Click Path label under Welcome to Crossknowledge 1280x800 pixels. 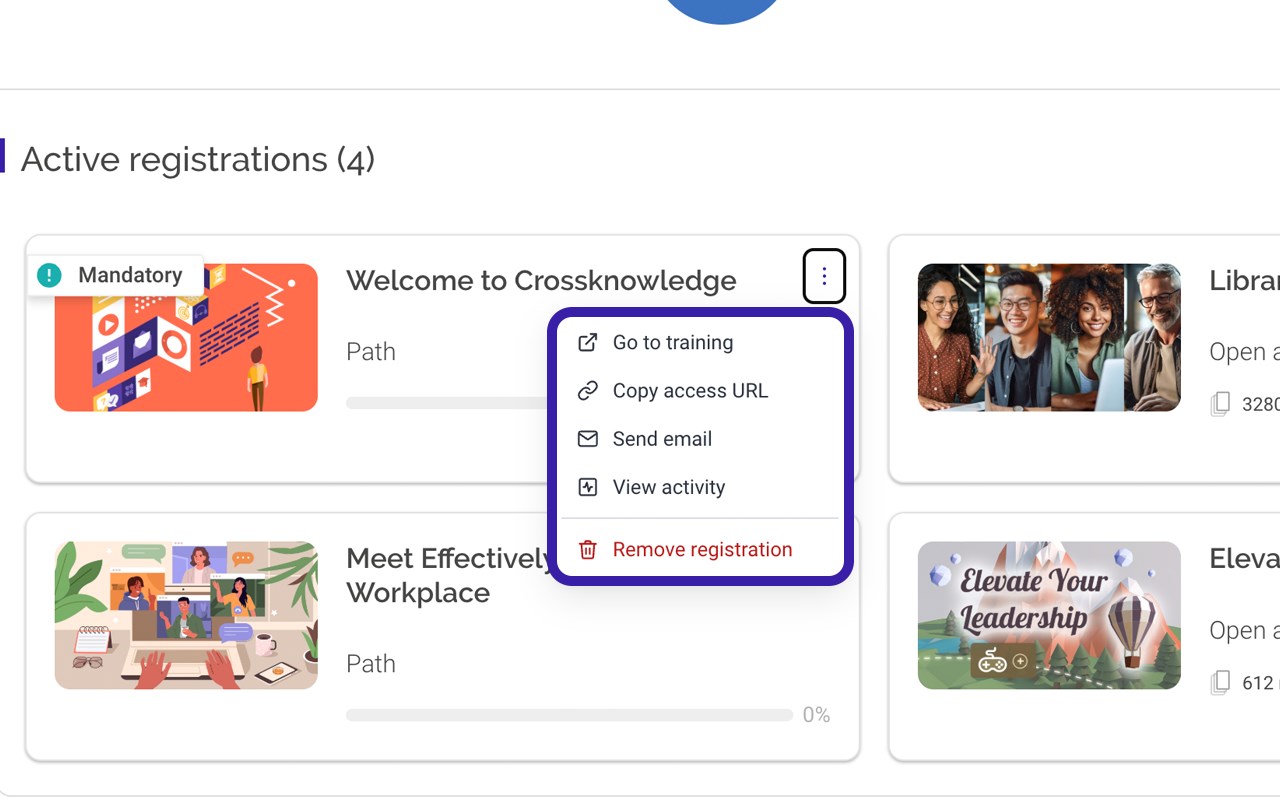[371, 352]
